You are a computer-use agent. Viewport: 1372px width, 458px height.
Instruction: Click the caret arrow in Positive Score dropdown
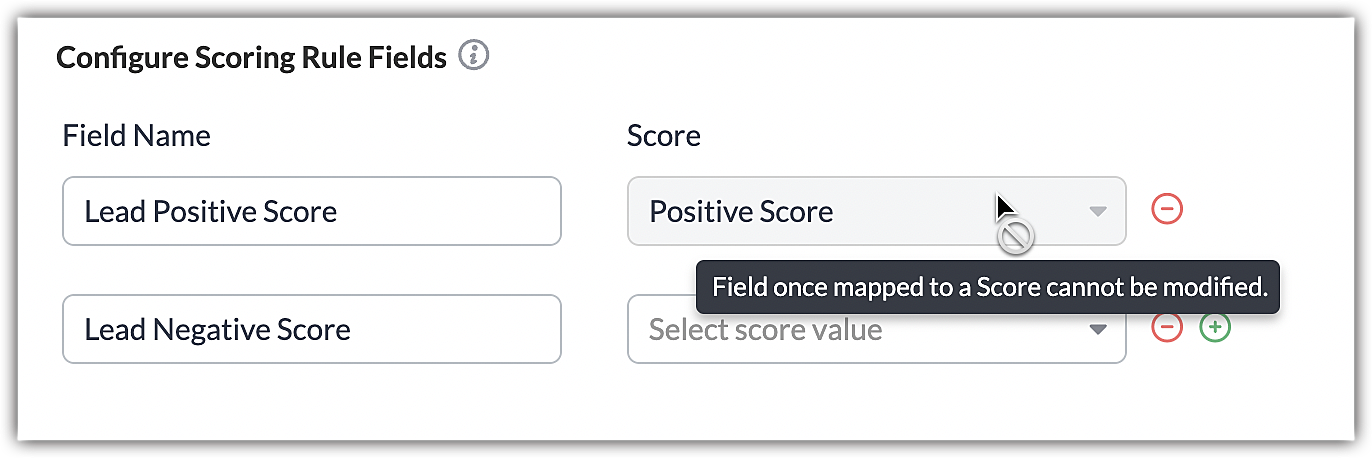tap(1098, 211)
